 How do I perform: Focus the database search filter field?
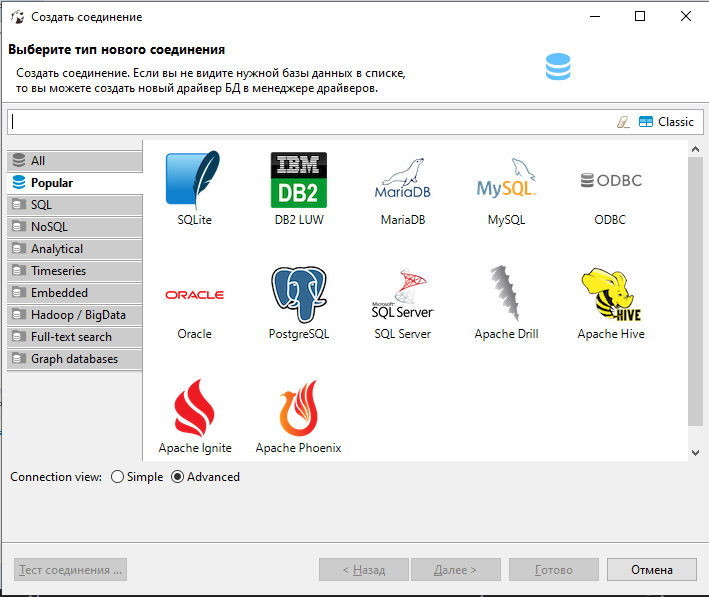(x=312, y=122)
